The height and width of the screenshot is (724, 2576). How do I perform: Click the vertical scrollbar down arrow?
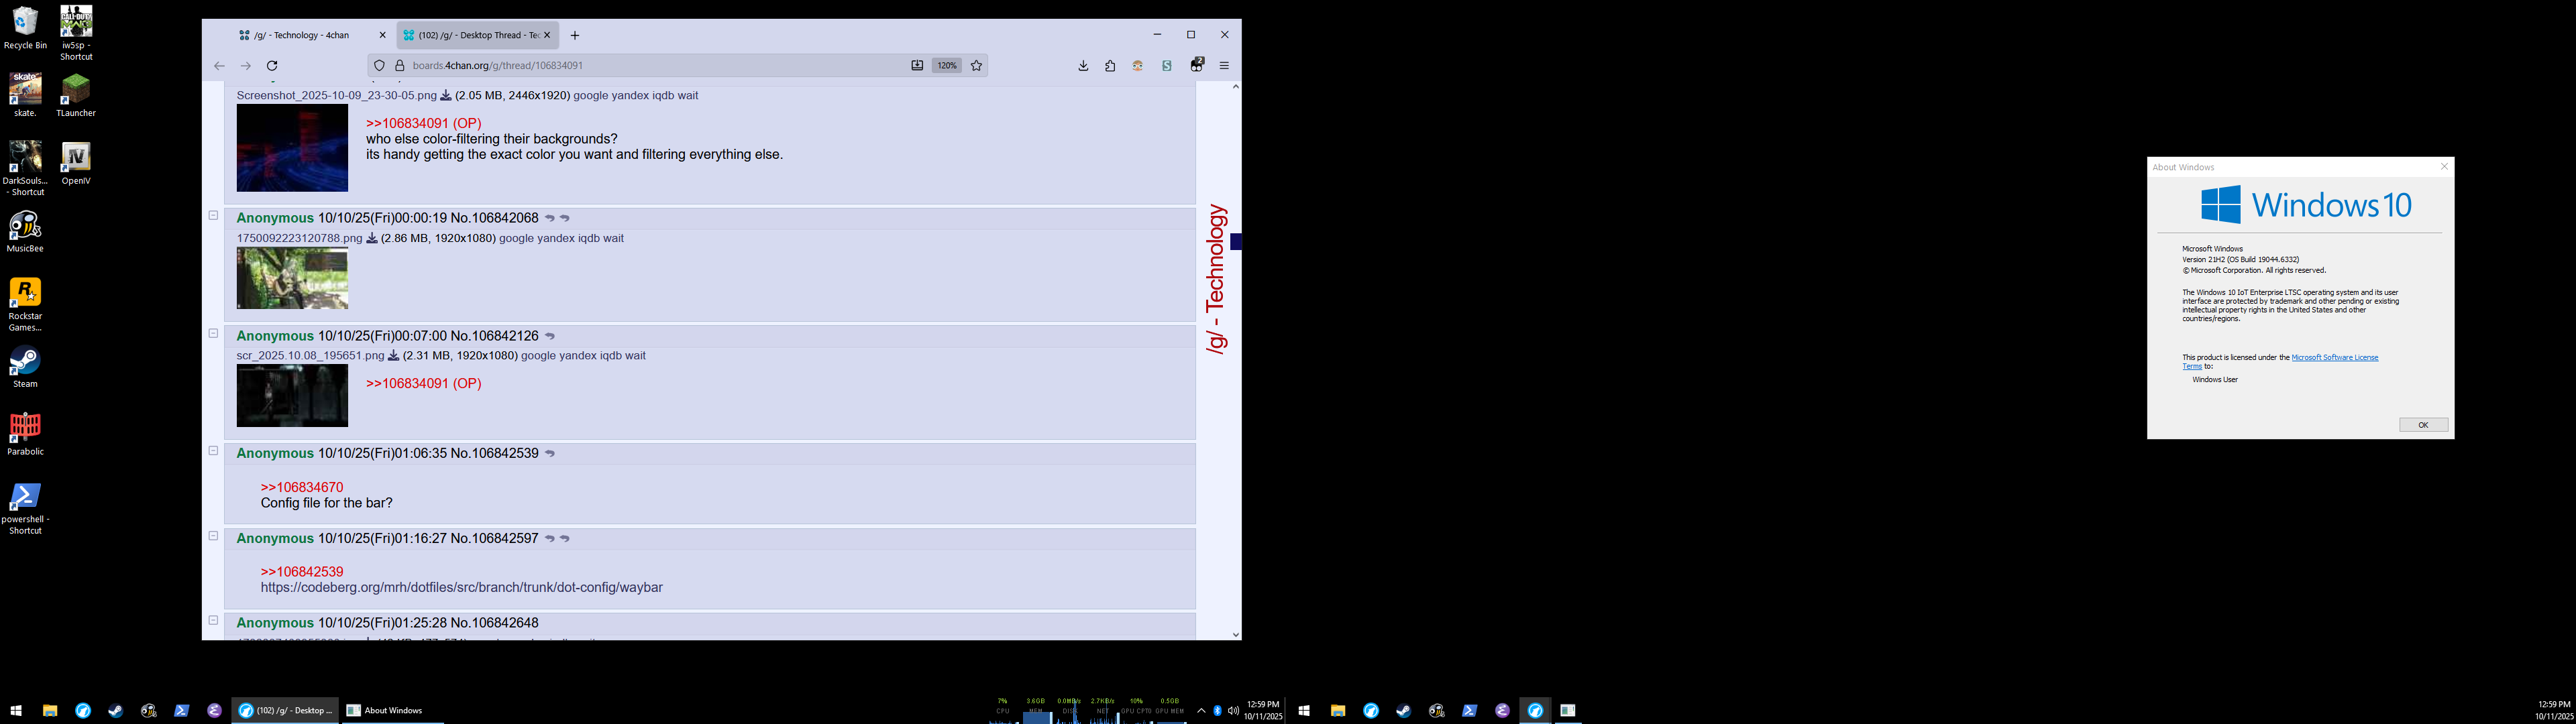pos(1236,634)
